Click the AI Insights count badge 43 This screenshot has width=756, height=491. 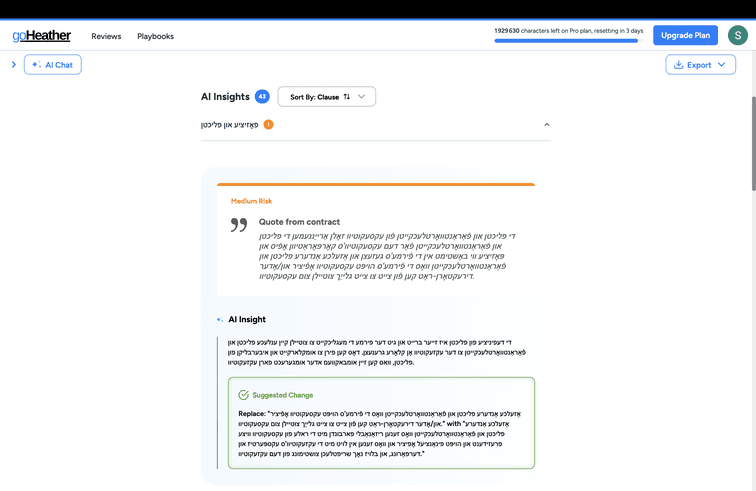(262, 96)
